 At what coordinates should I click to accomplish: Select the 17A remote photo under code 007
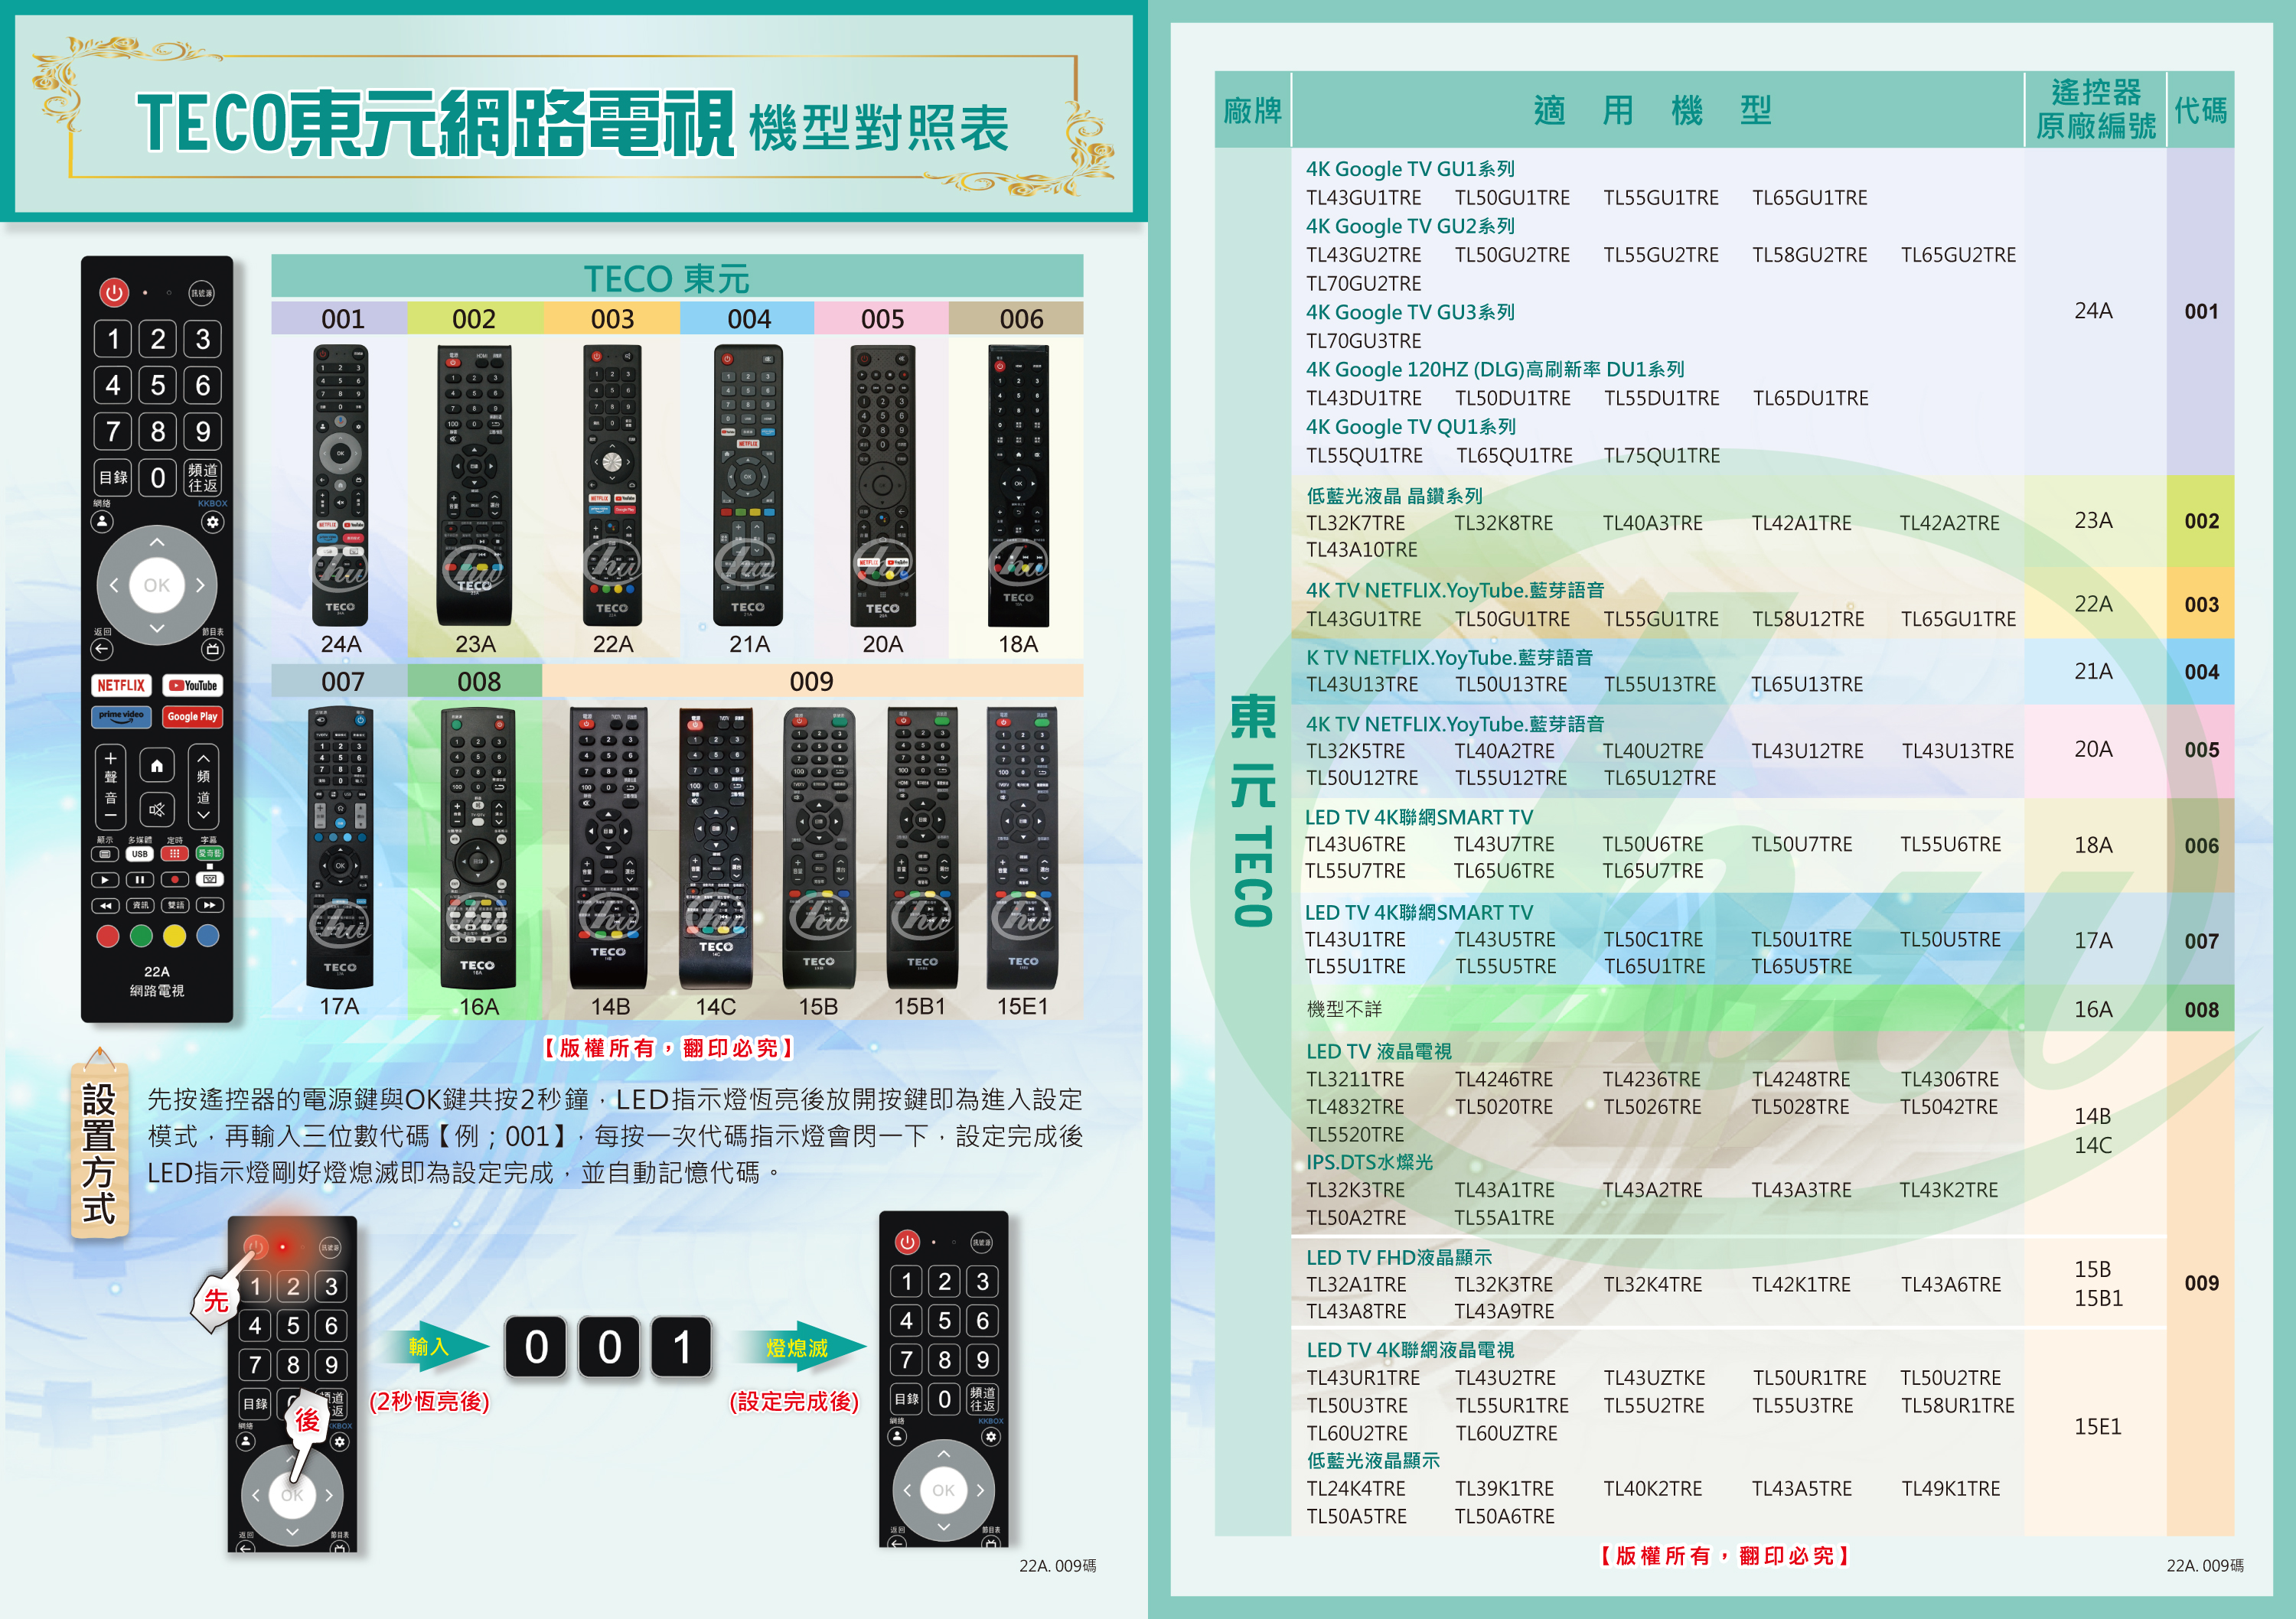340,847
